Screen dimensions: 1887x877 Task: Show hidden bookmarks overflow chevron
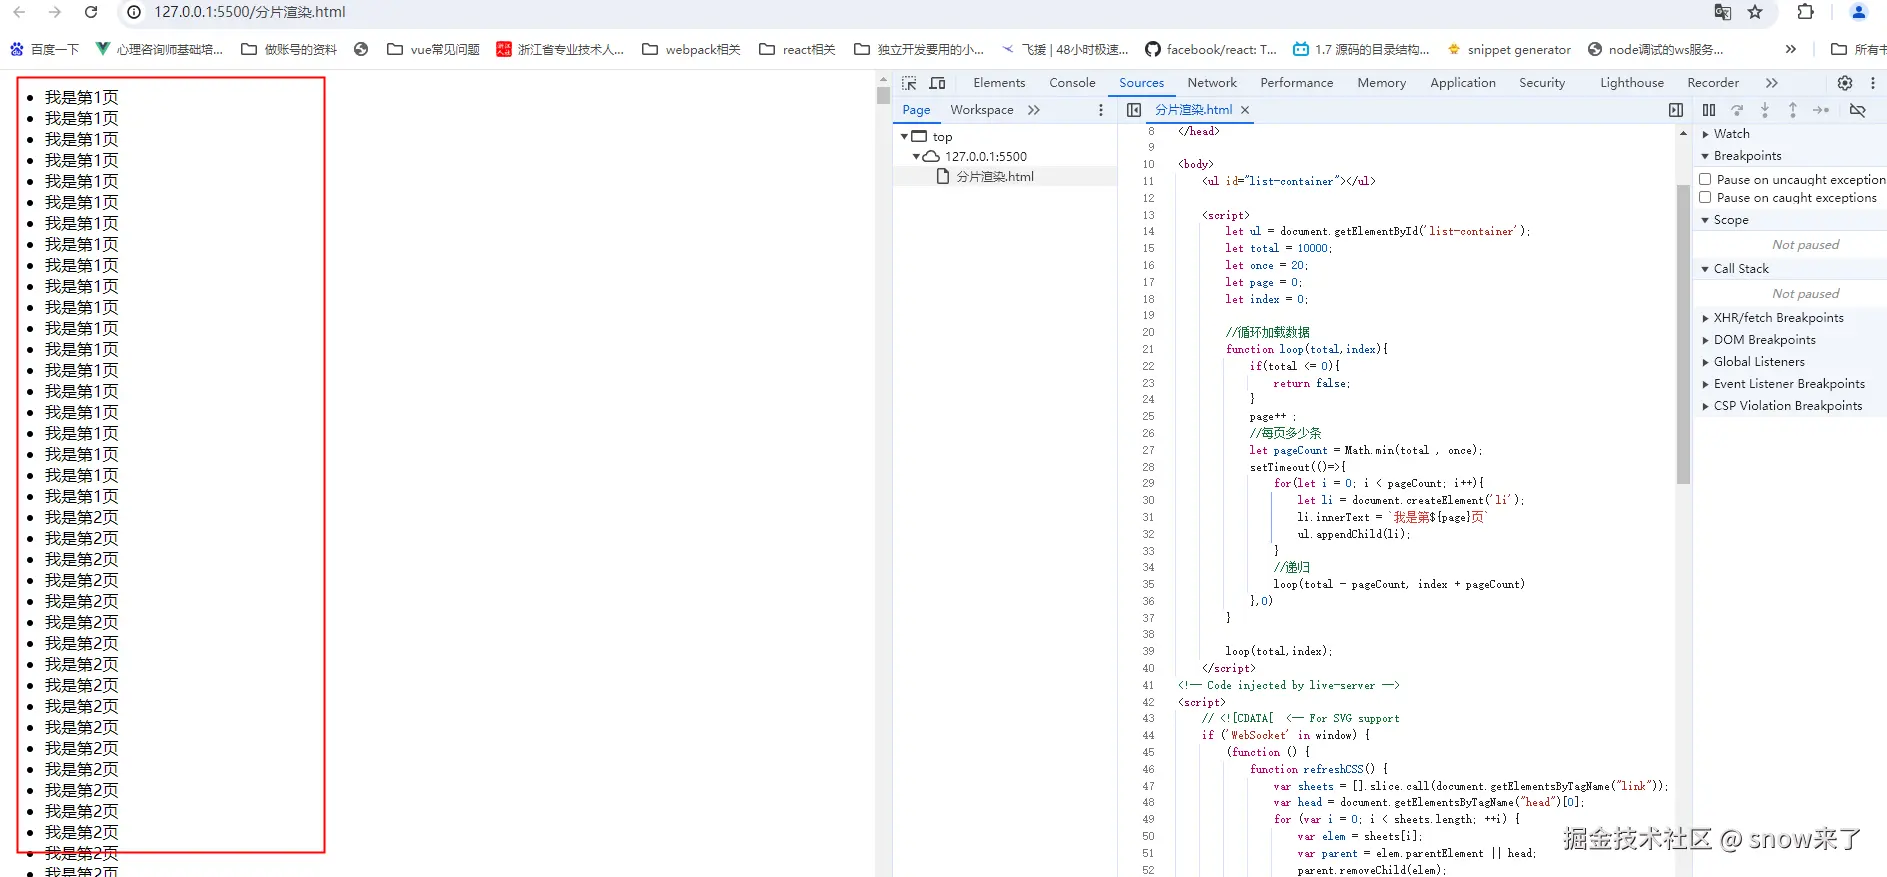point(1791,49)
